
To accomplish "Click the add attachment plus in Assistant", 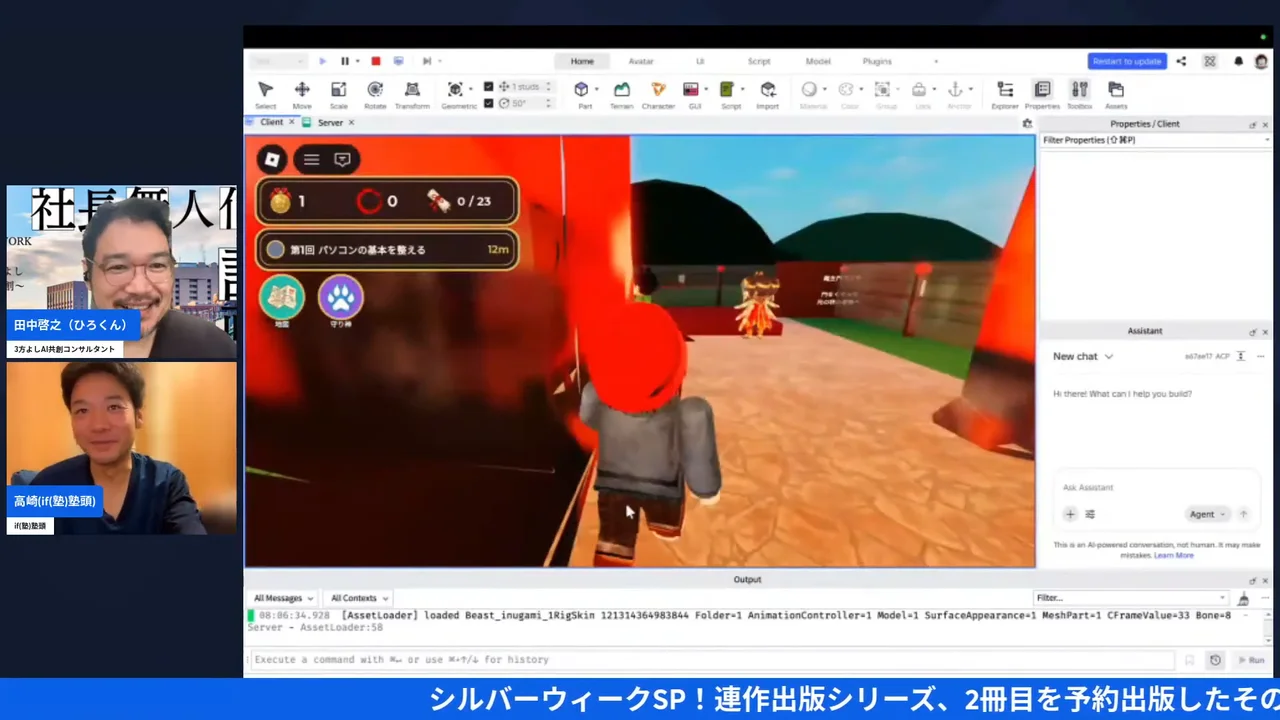I will coord(1070,514).
